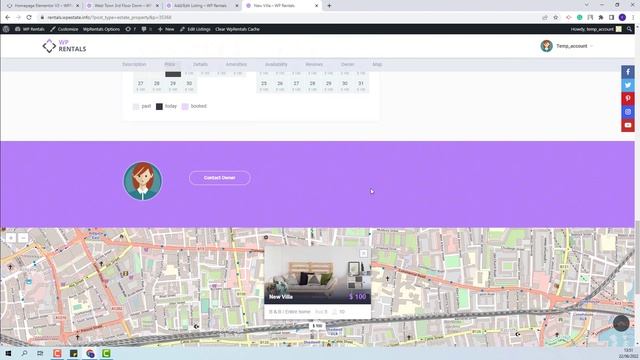Click the New Villa sofa thumbnail
This screenshot has height=360, width=640.
click(x=318, y=275)
